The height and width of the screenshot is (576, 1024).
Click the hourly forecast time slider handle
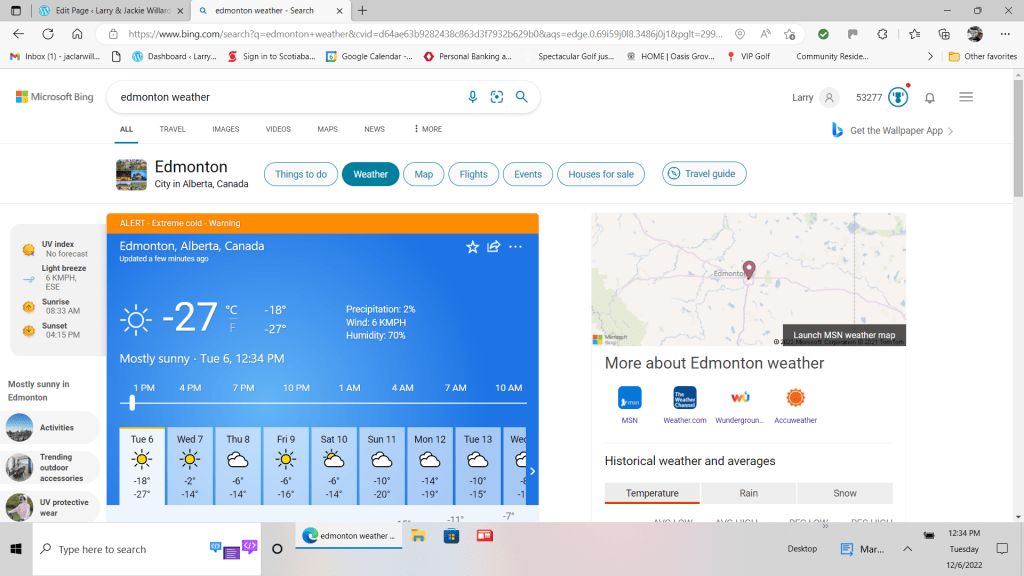(132, 403)
